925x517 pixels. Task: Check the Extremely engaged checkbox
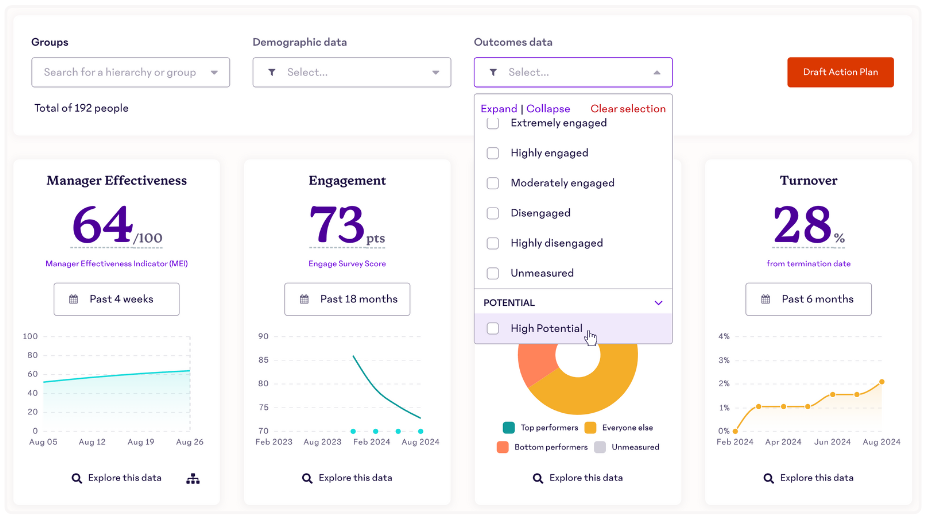coord(493,123)
